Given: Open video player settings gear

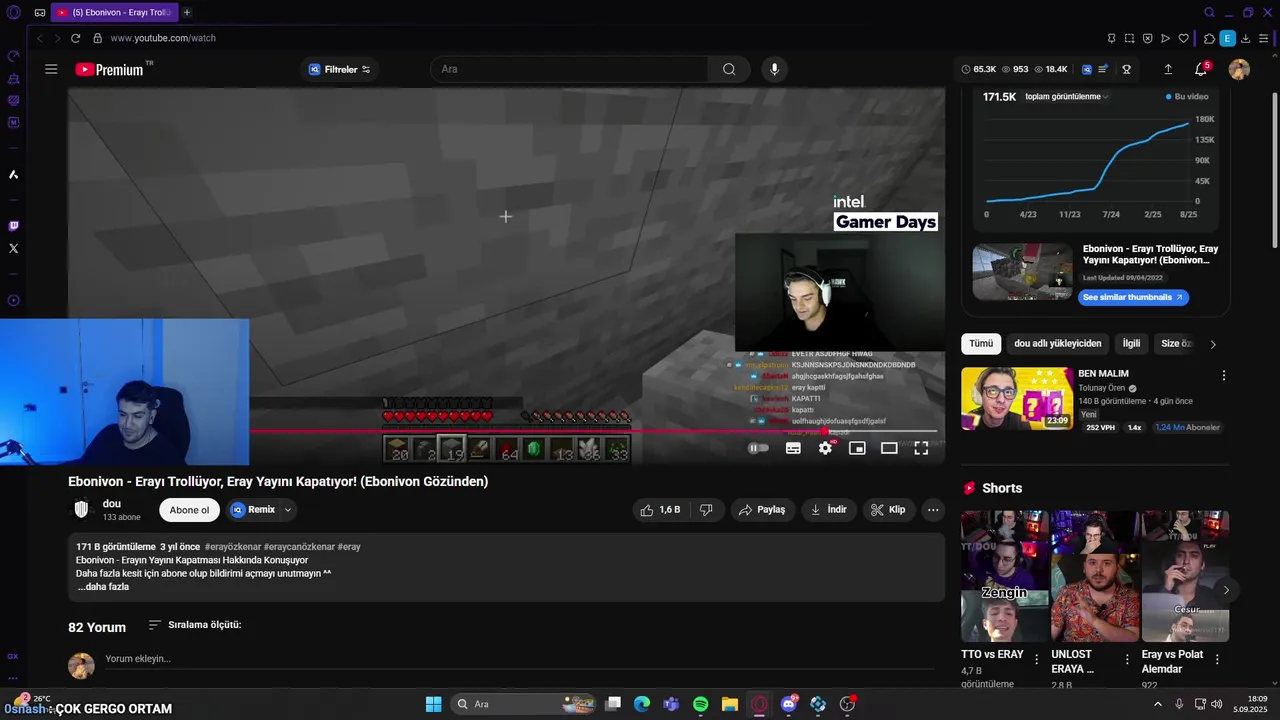Looking at the screenshot, I should [825, 448].
